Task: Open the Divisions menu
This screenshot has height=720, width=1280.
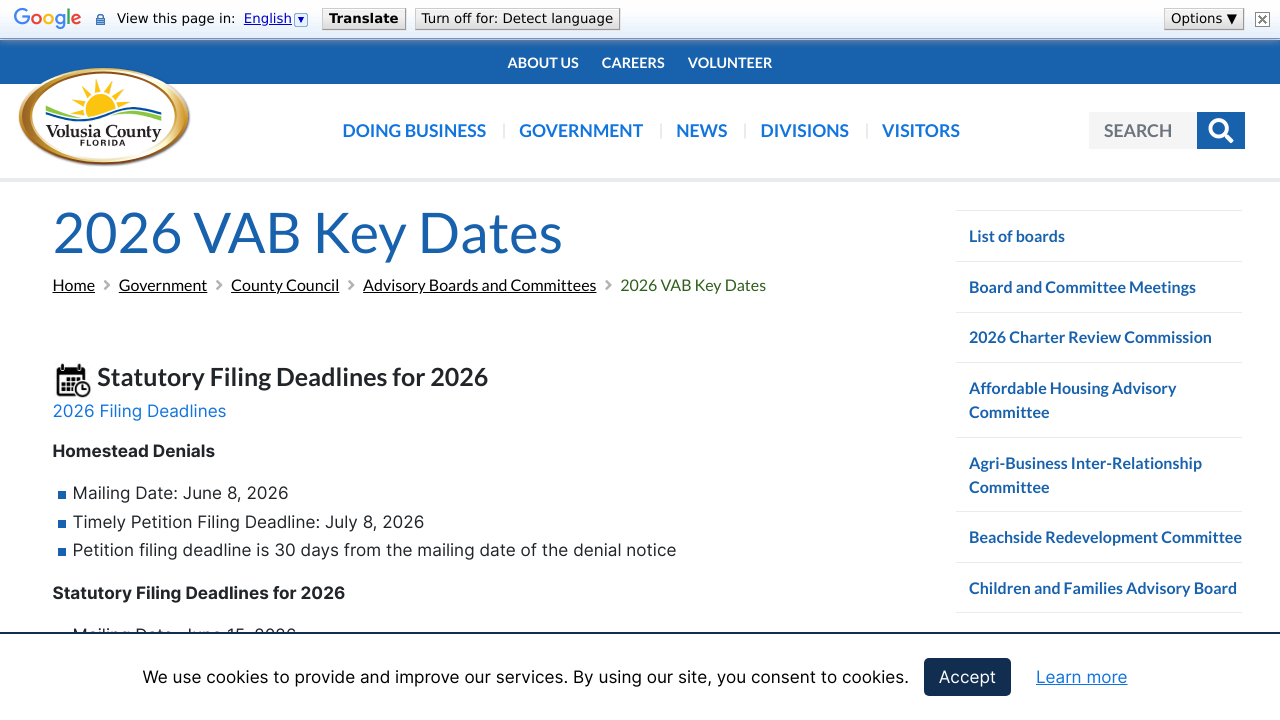Action: [x=805, y=130]
